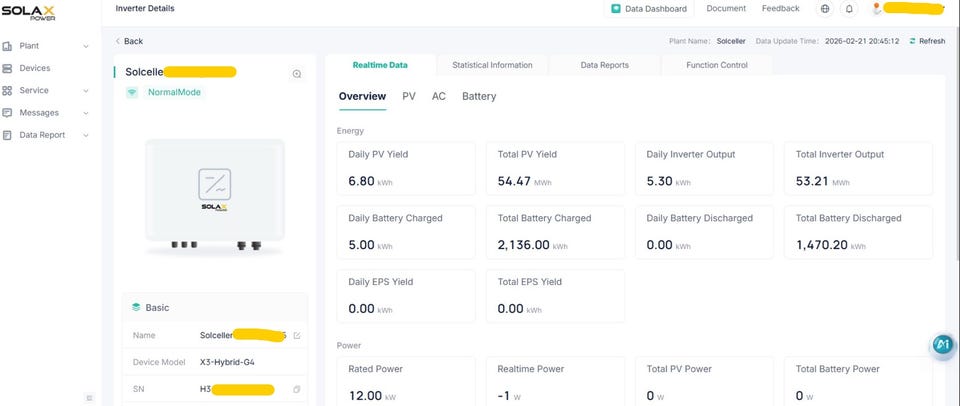Collapse the sidebar with bottom icon
Viewport: 960px width, 406px height.
pos(89,398)
